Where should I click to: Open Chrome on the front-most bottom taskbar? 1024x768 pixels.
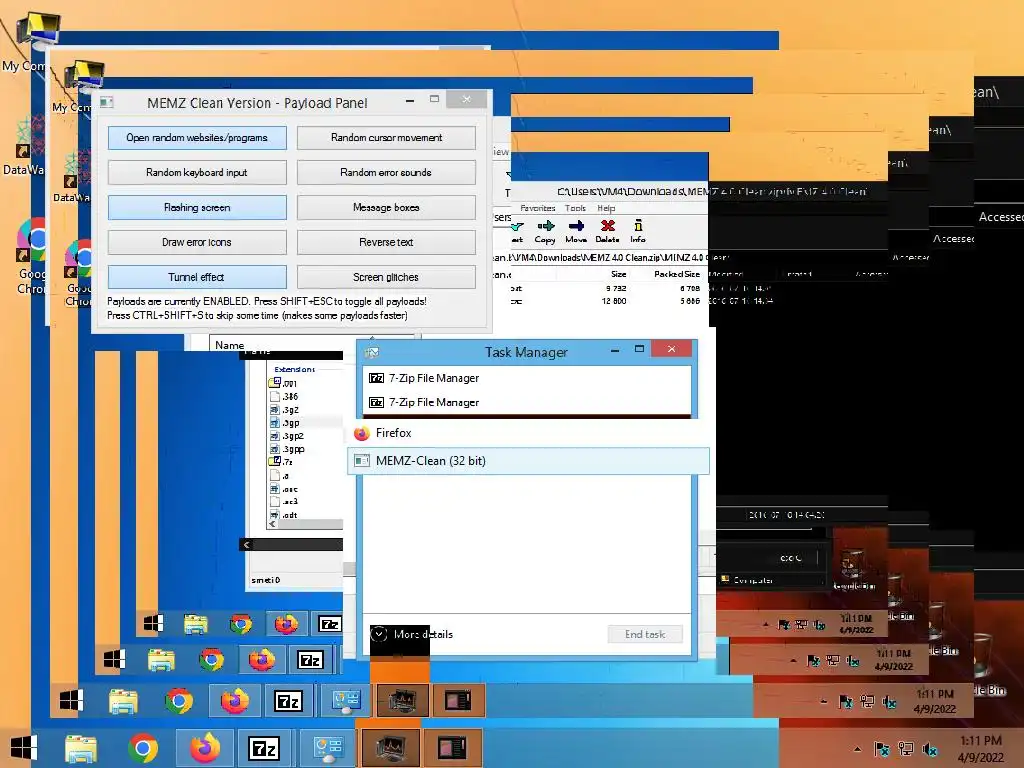[143, 748]
